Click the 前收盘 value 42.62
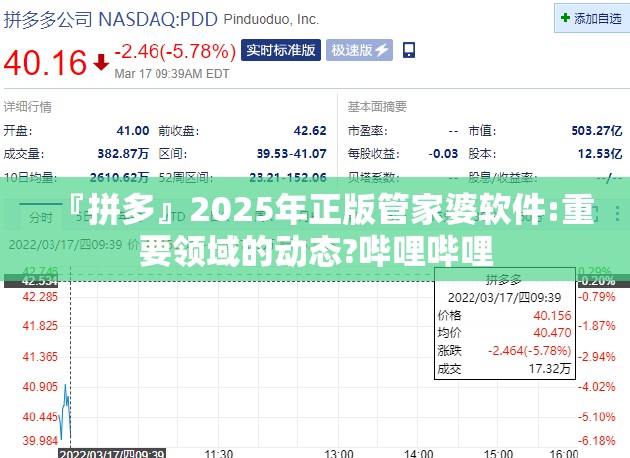This screenshot has height=458, width=630. tap(310, 131)
